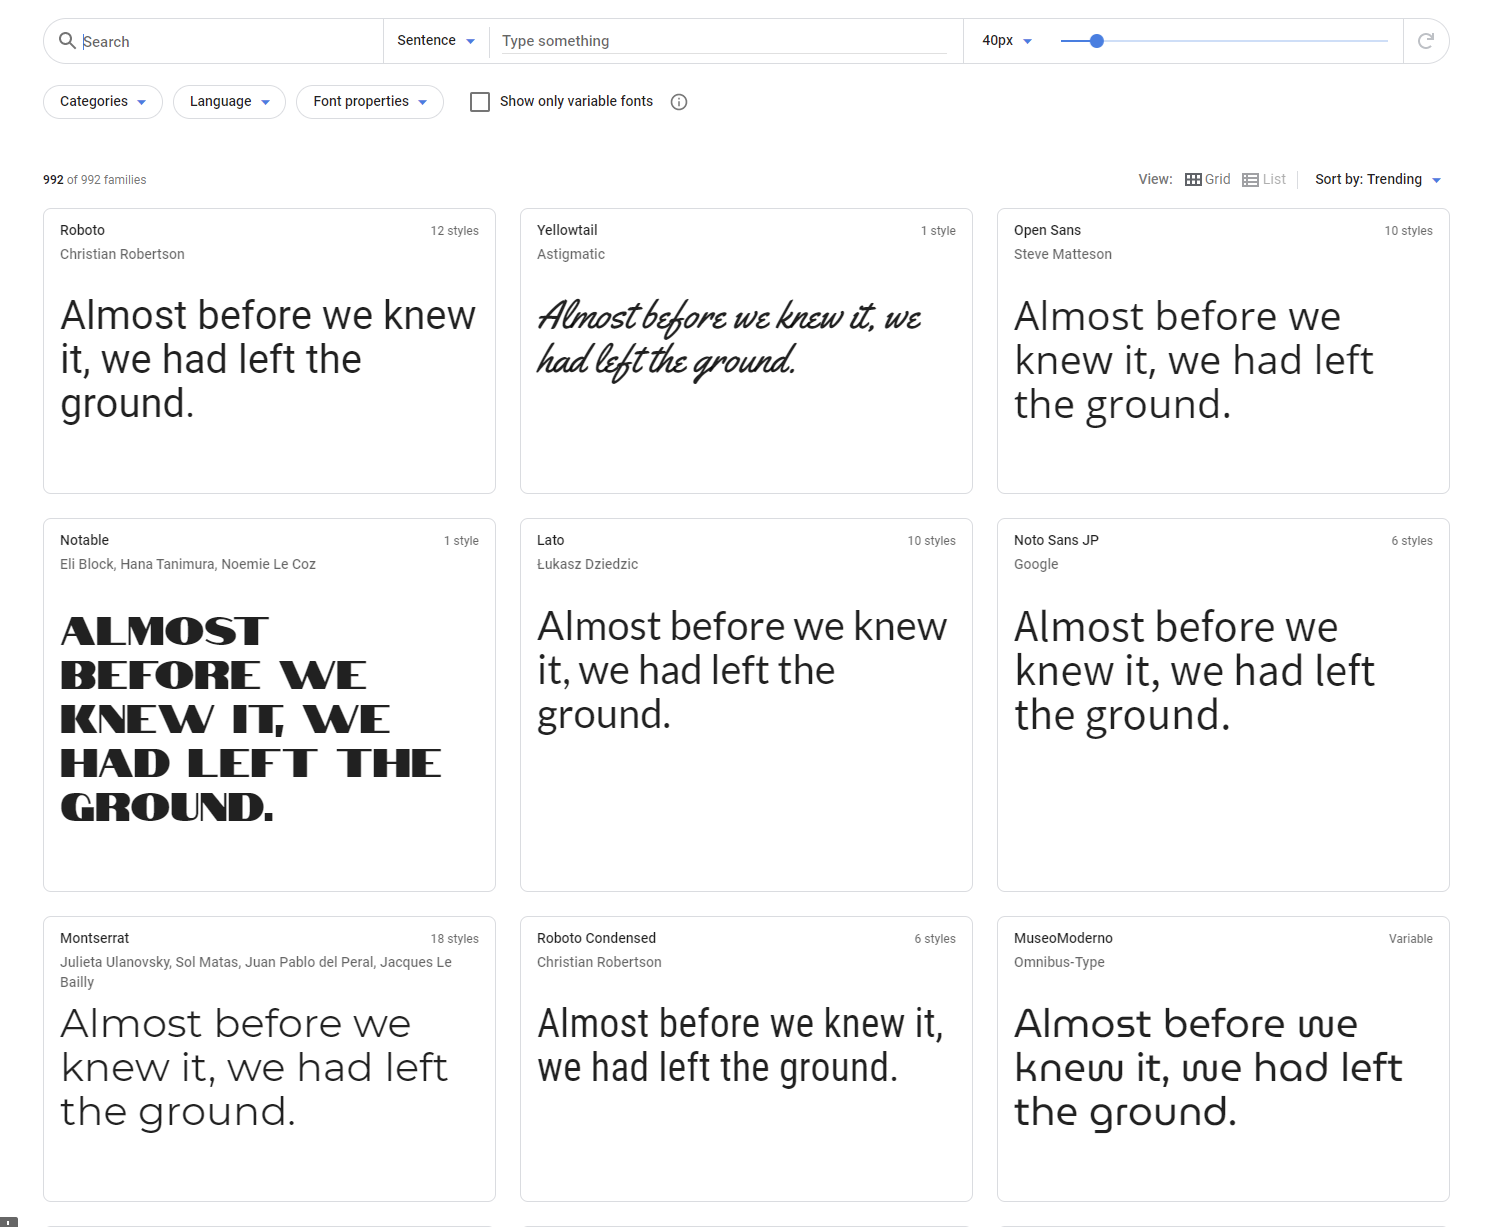Switch to Grid view

[x=1208, y=180]
